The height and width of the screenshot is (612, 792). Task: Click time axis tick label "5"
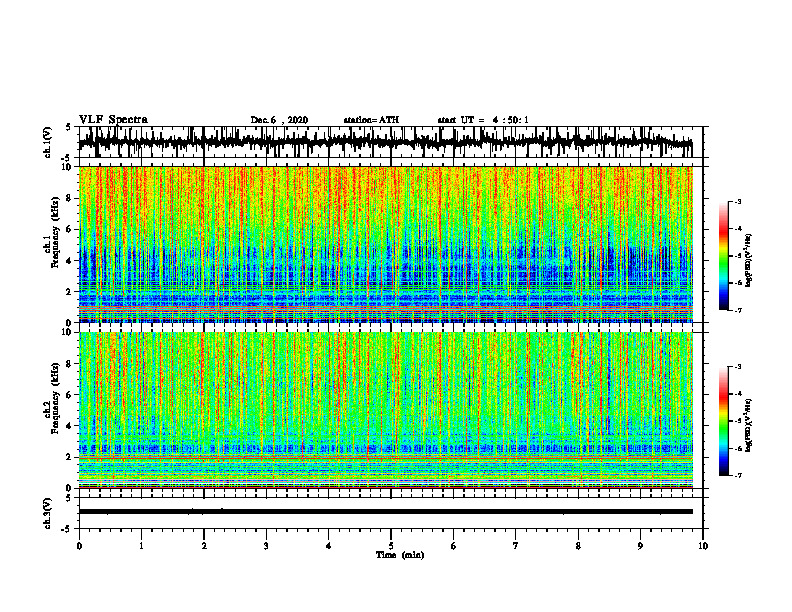[x=391, y=546]
